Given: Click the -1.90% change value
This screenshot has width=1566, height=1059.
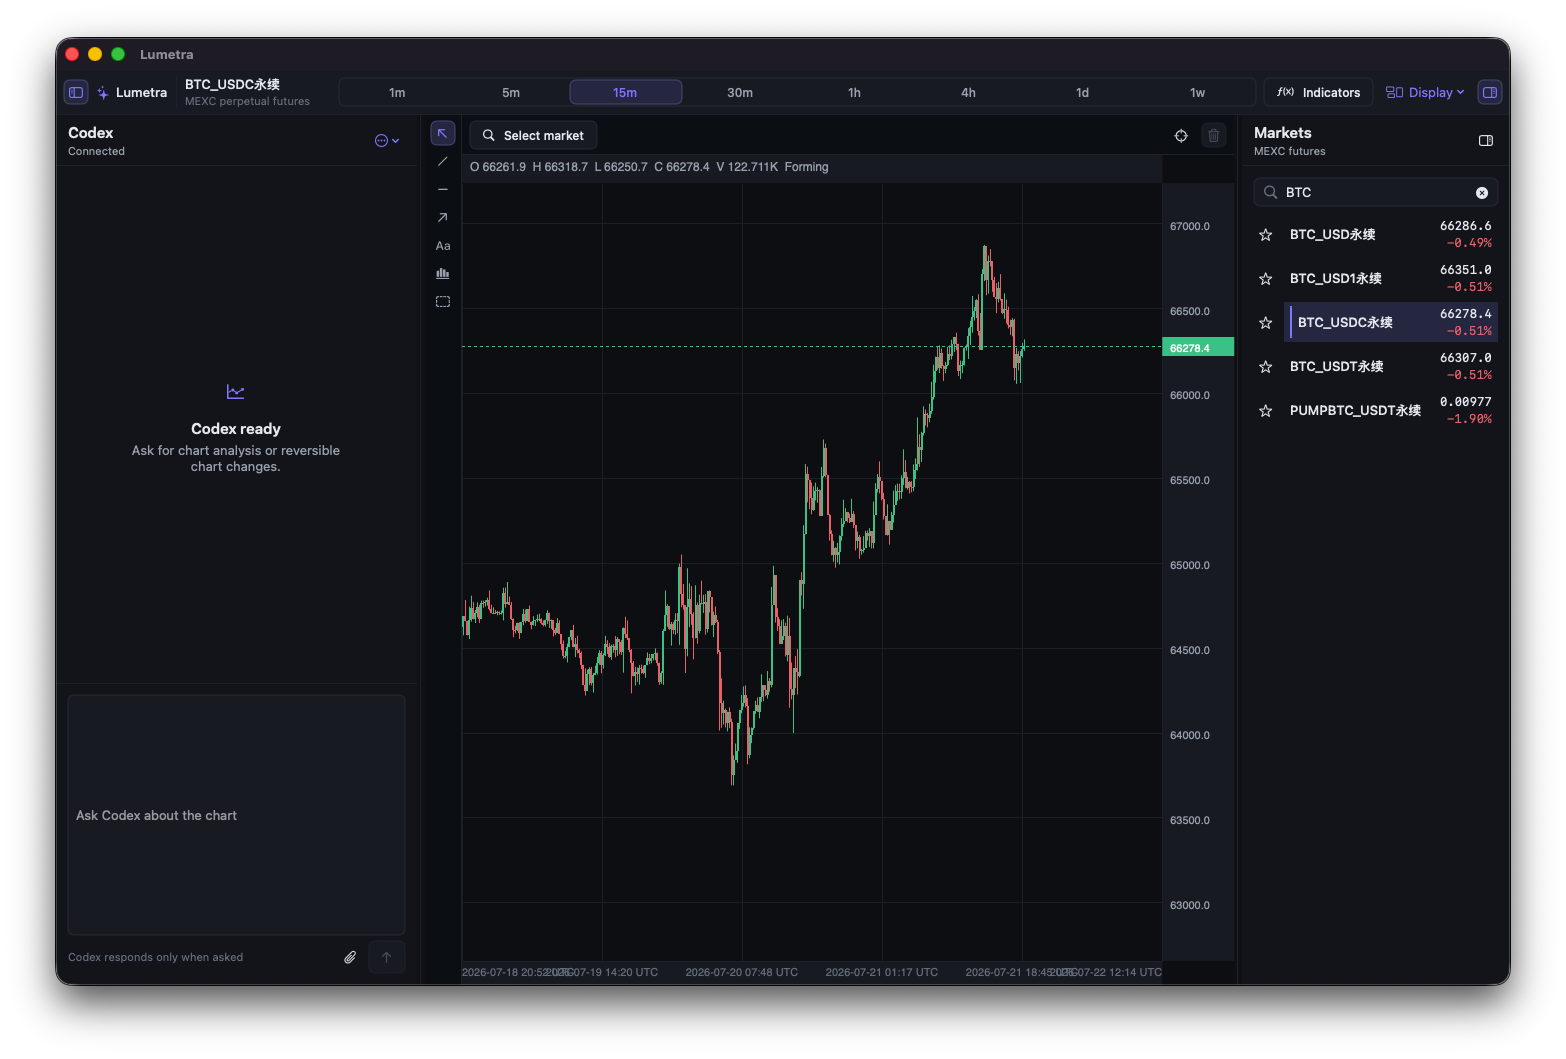Looking at the screenshot, I should click(x=1468, y=419).
